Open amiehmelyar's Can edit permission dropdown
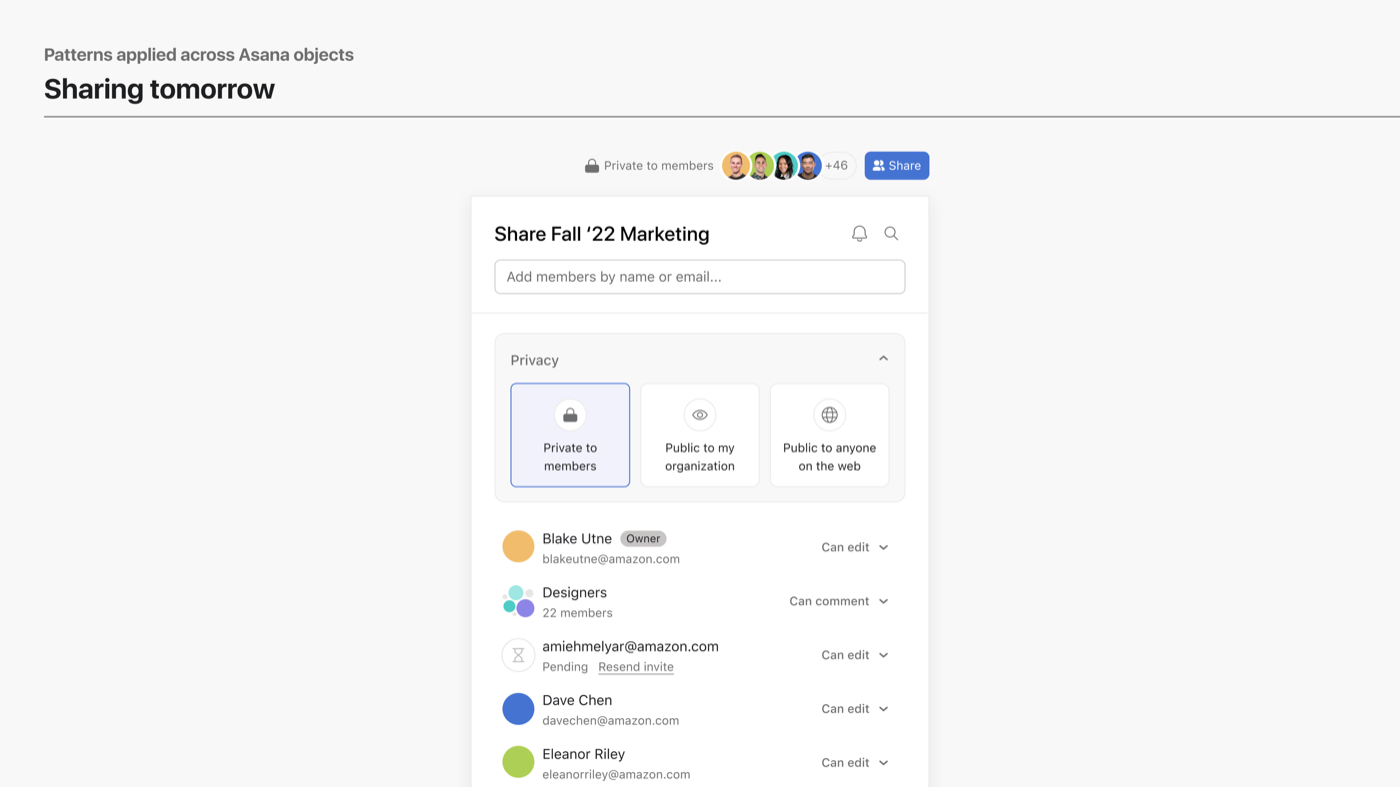The width and height of the screenshot is (1400, 787). [855, 655]
